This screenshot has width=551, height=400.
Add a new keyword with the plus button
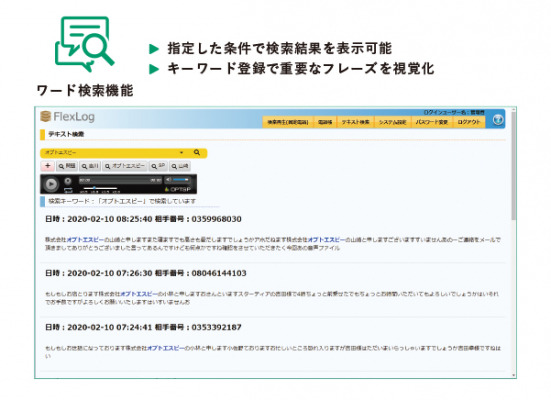click(x=48, y=166)
